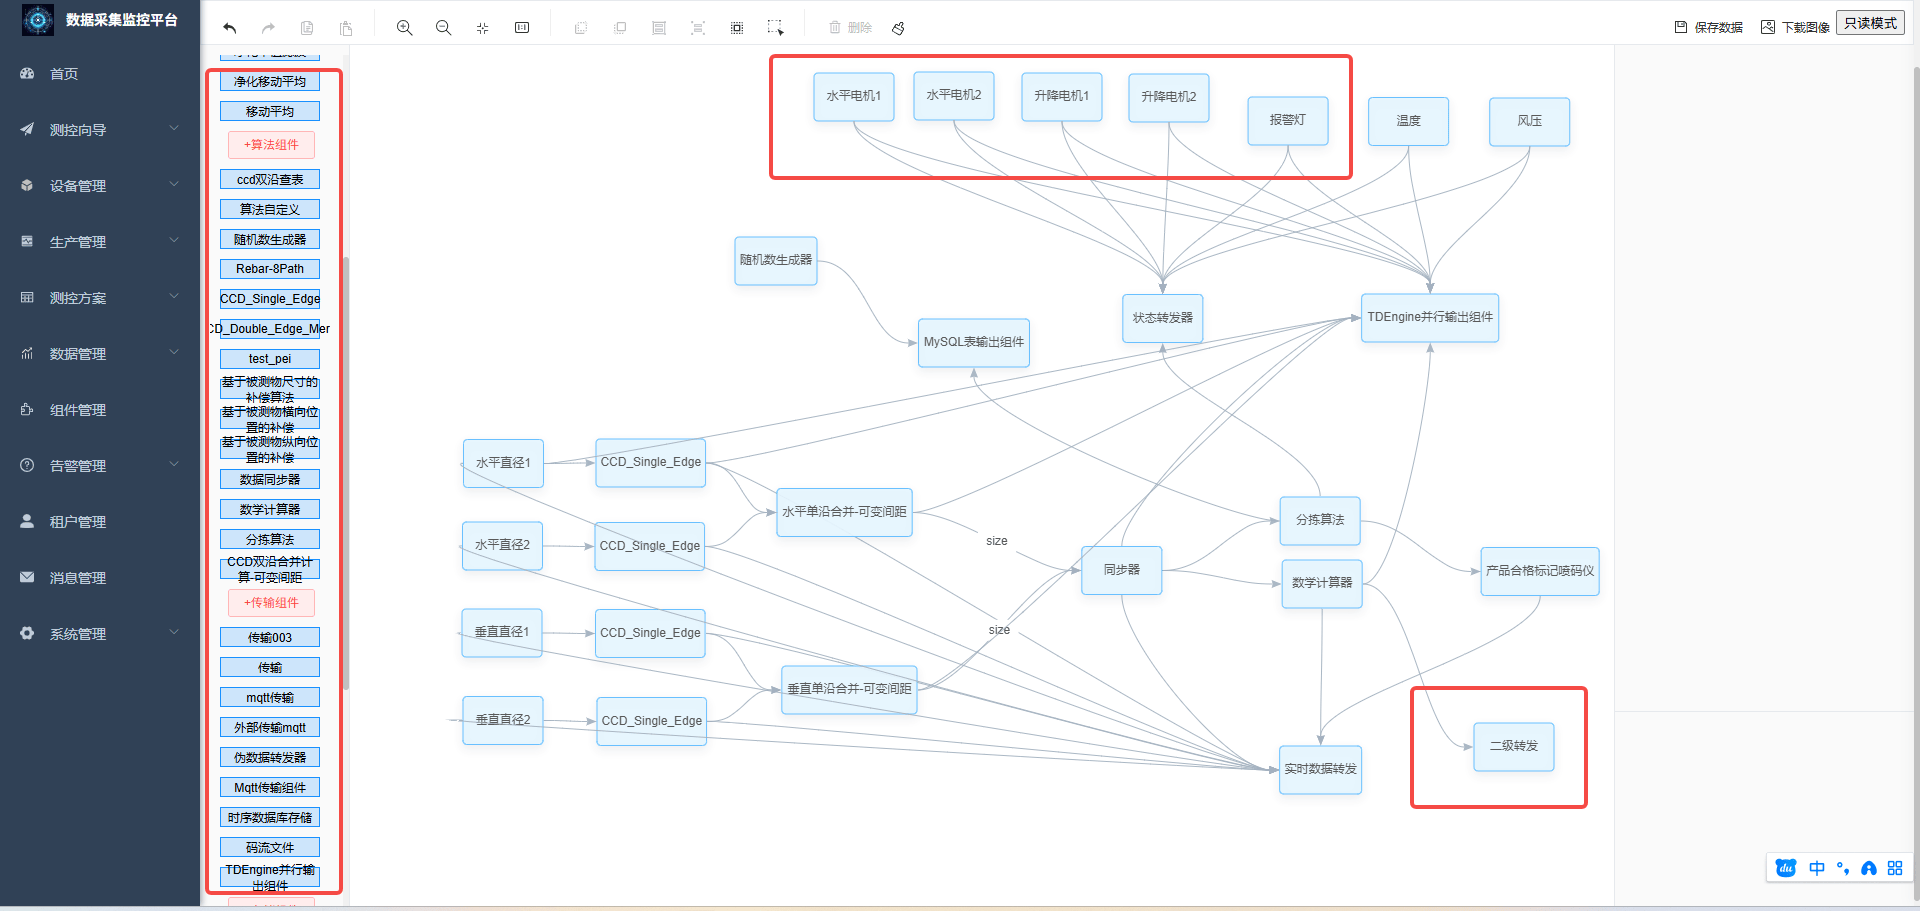Toggle the 只读模式 read-only mode button

[x=1870, y=23]
